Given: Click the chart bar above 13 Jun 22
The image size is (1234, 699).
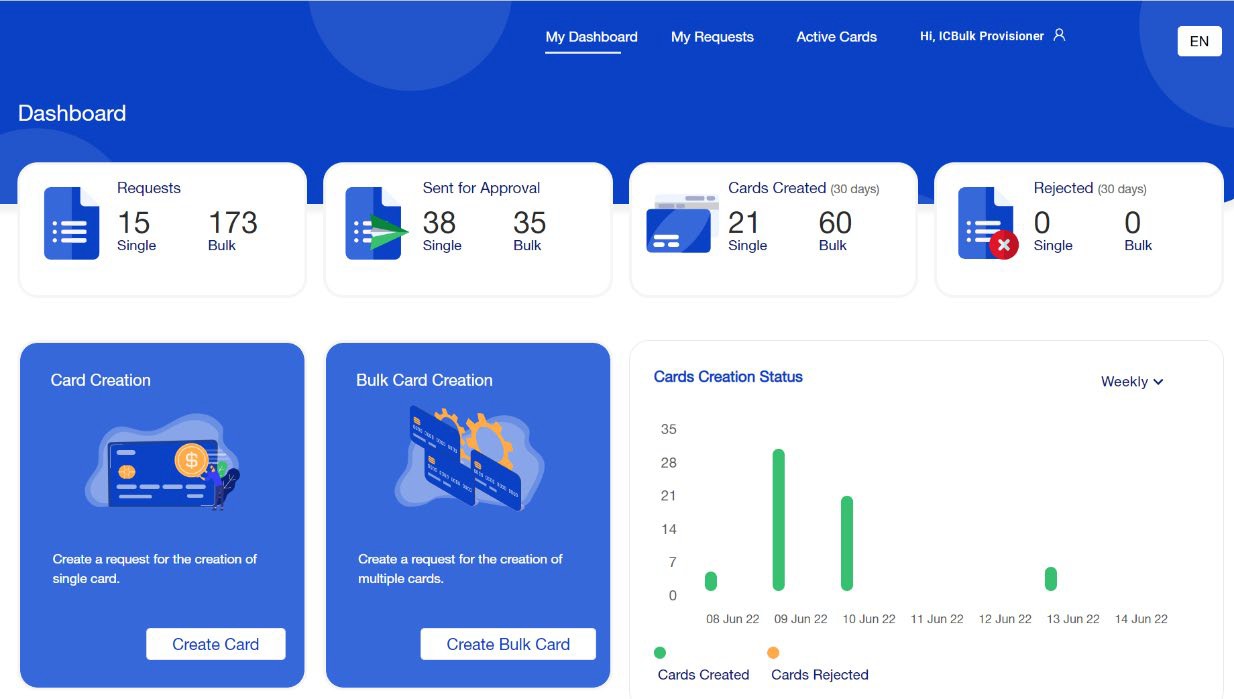Looking at the screenshot, I should [x=1051, y=578].
